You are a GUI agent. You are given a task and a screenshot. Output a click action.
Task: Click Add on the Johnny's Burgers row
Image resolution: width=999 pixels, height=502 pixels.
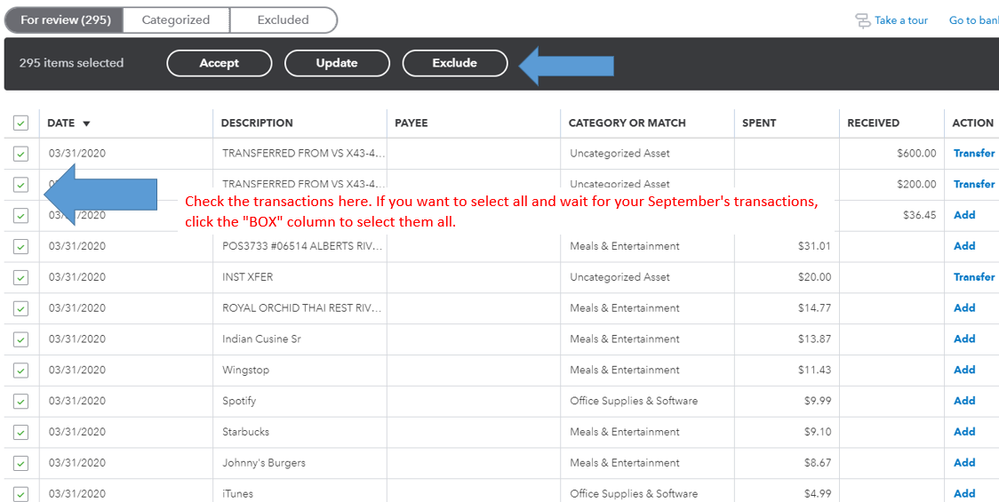click(965, 463)
